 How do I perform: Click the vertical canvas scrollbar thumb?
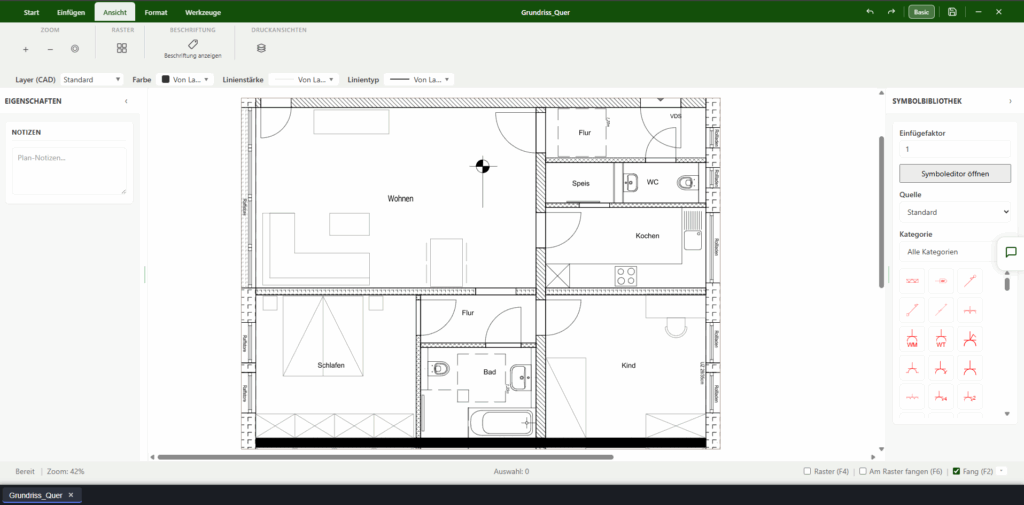882,211
